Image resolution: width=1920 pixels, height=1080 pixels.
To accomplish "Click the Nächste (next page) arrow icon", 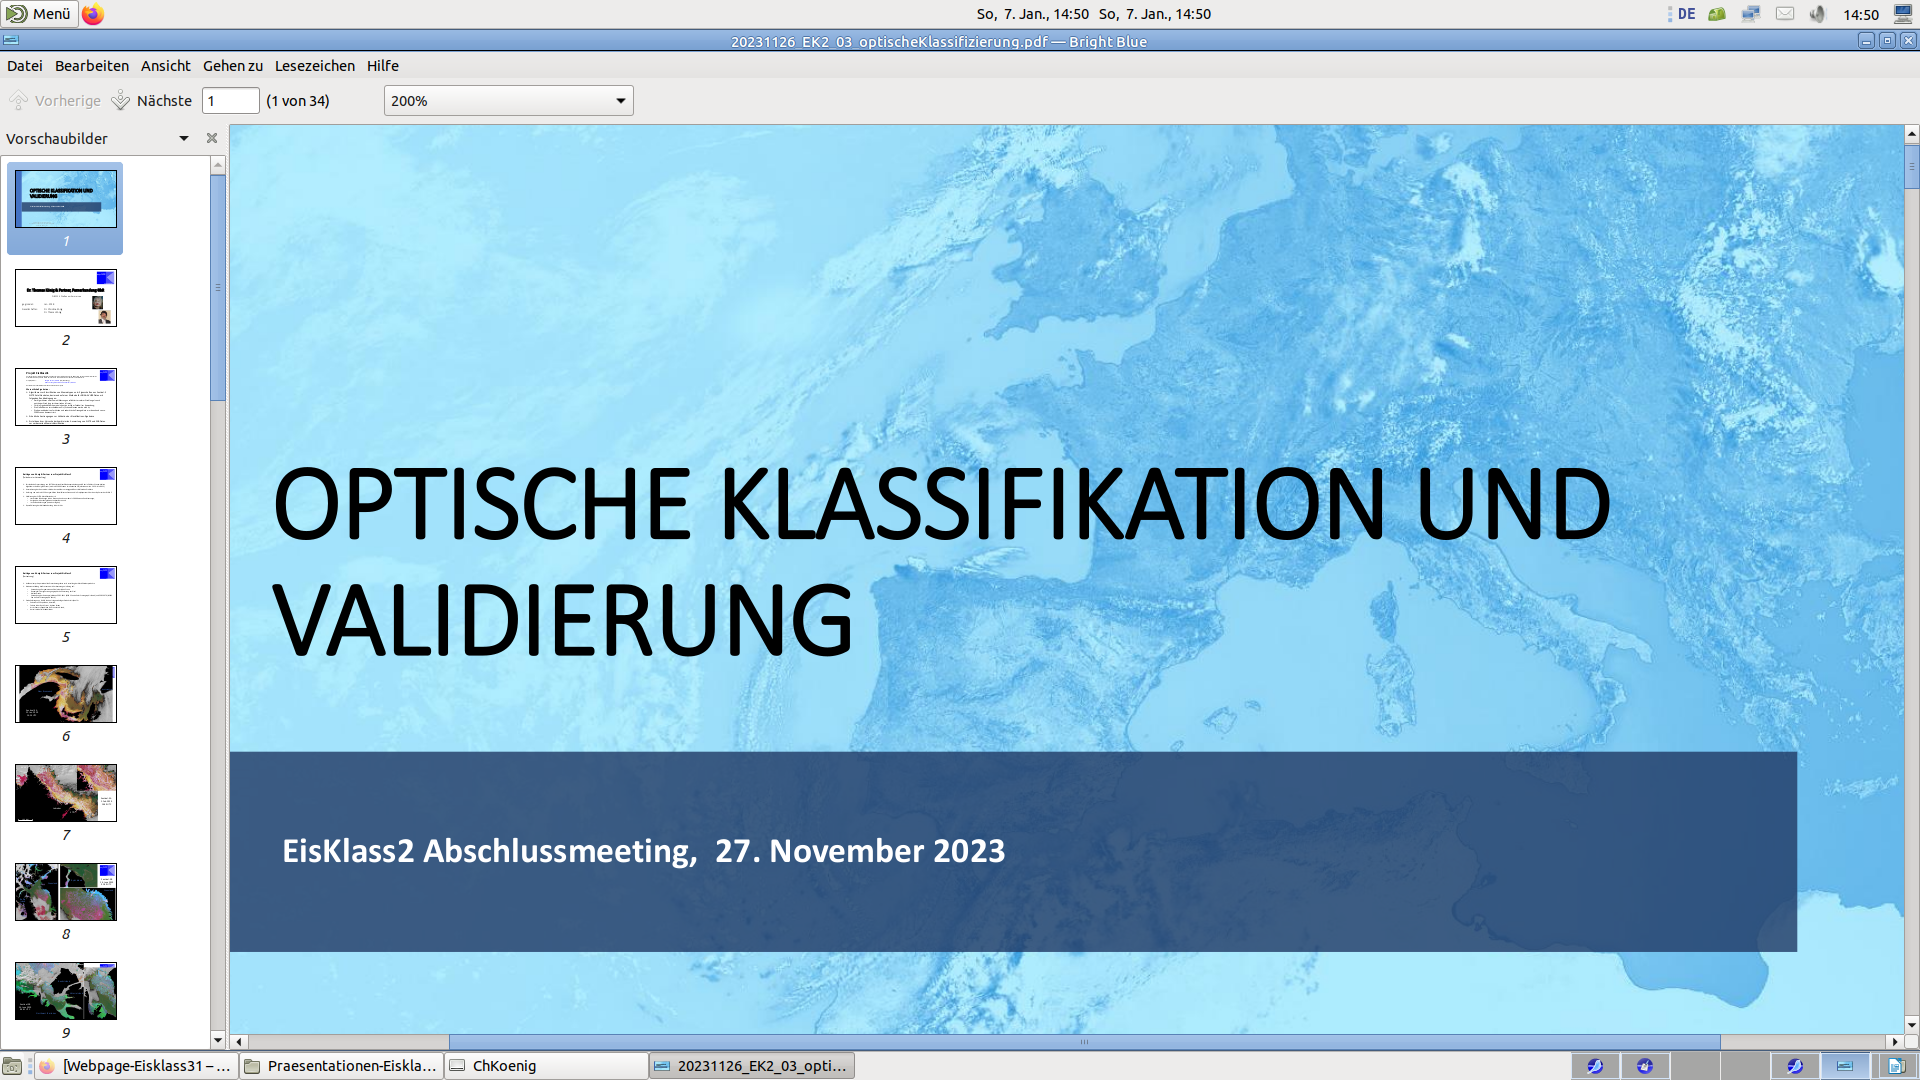I will 120,100.
